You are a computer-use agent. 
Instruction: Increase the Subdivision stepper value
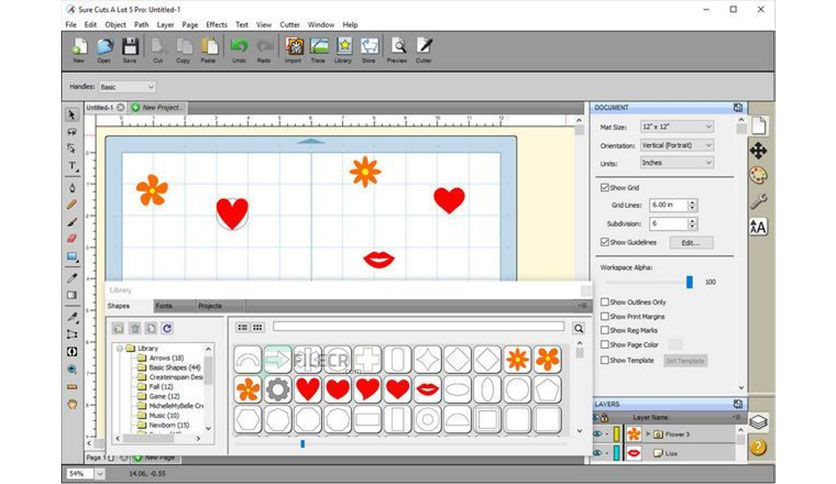coord(692,221)
